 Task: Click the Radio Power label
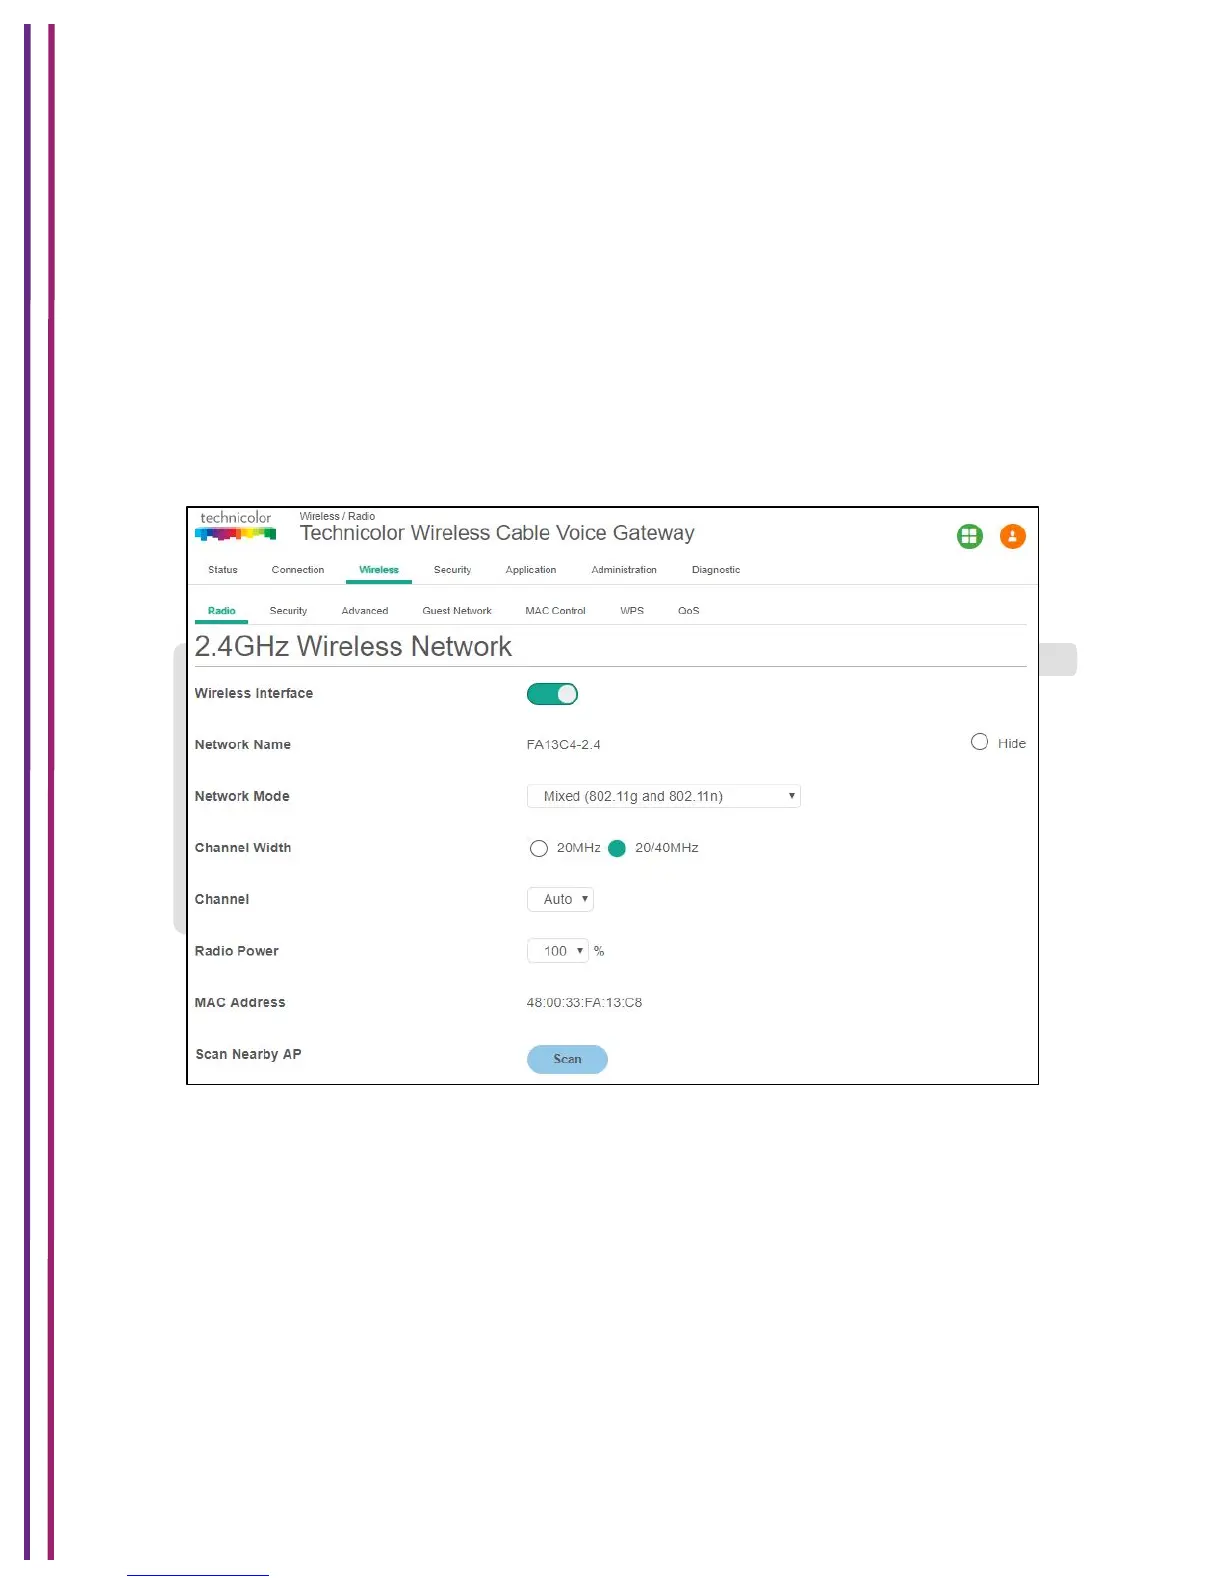237,951
